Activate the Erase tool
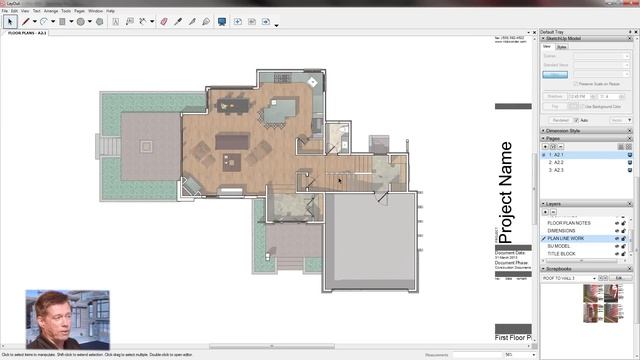 coord(164,22)
